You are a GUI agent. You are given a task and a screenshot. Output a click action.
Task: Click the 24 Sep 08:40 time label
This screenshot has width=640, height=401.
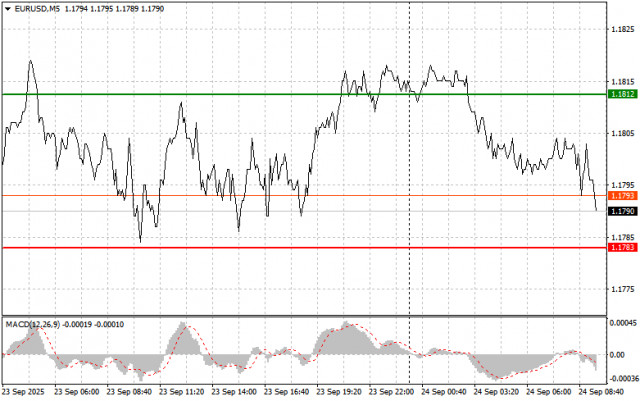[x=601, y=392]
